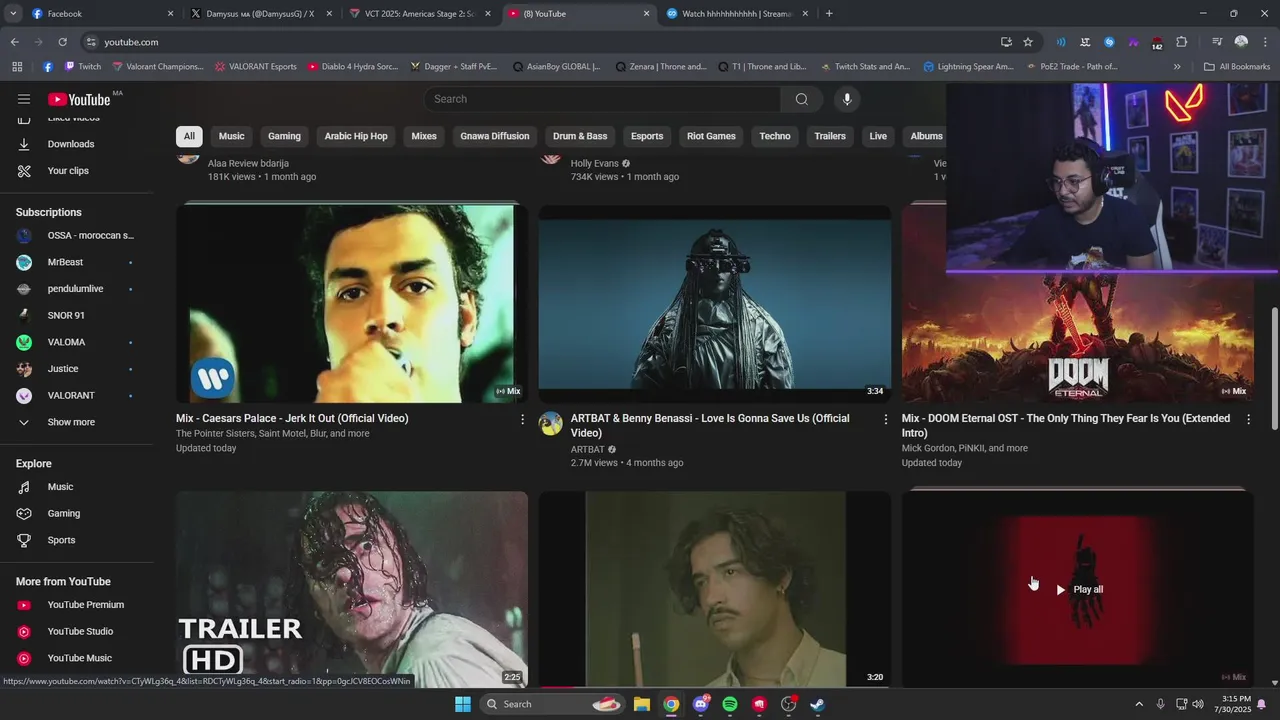The height and width of the screenshot is (720, 1280).
Task: Open browser extensions puzzle icon
Action: point(1181,42)
